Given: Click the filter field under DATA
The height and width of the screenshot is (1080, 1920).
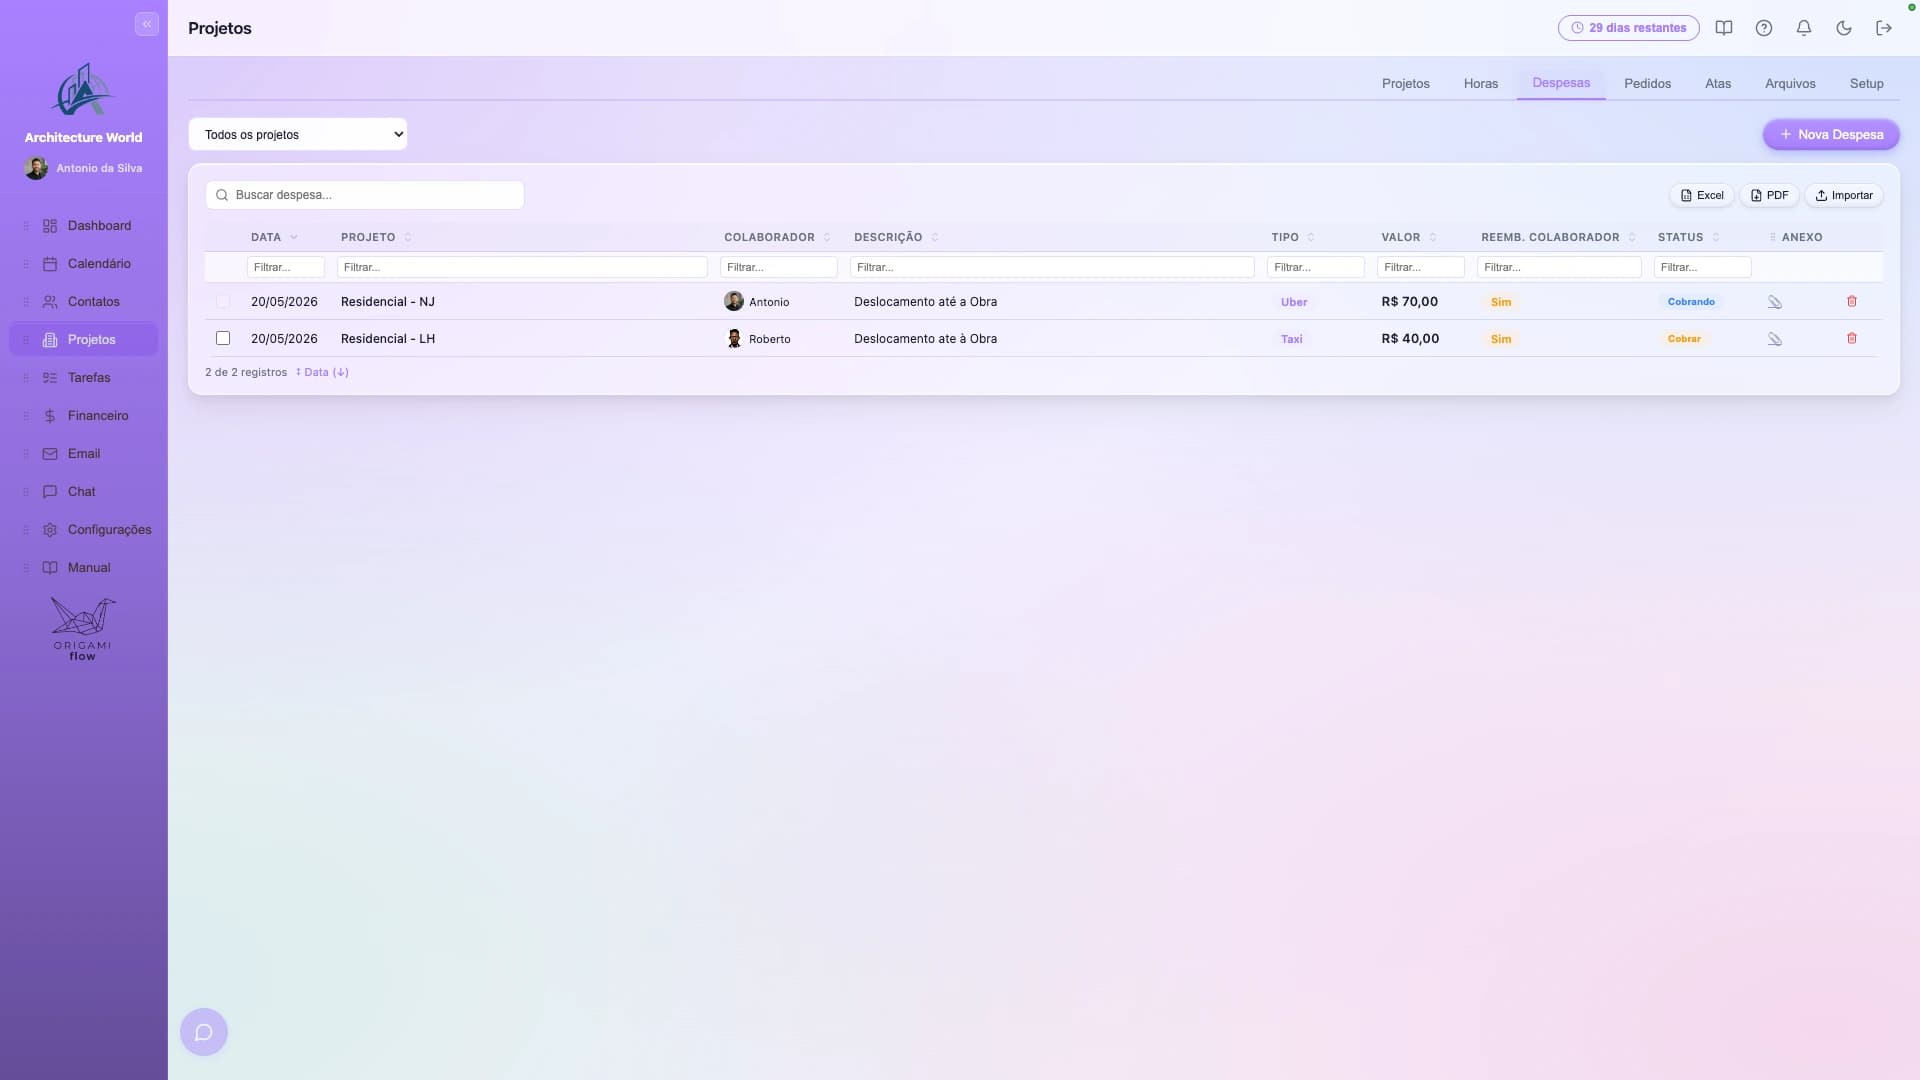Looking at the screenshot, I should click(x=285, y=267).
